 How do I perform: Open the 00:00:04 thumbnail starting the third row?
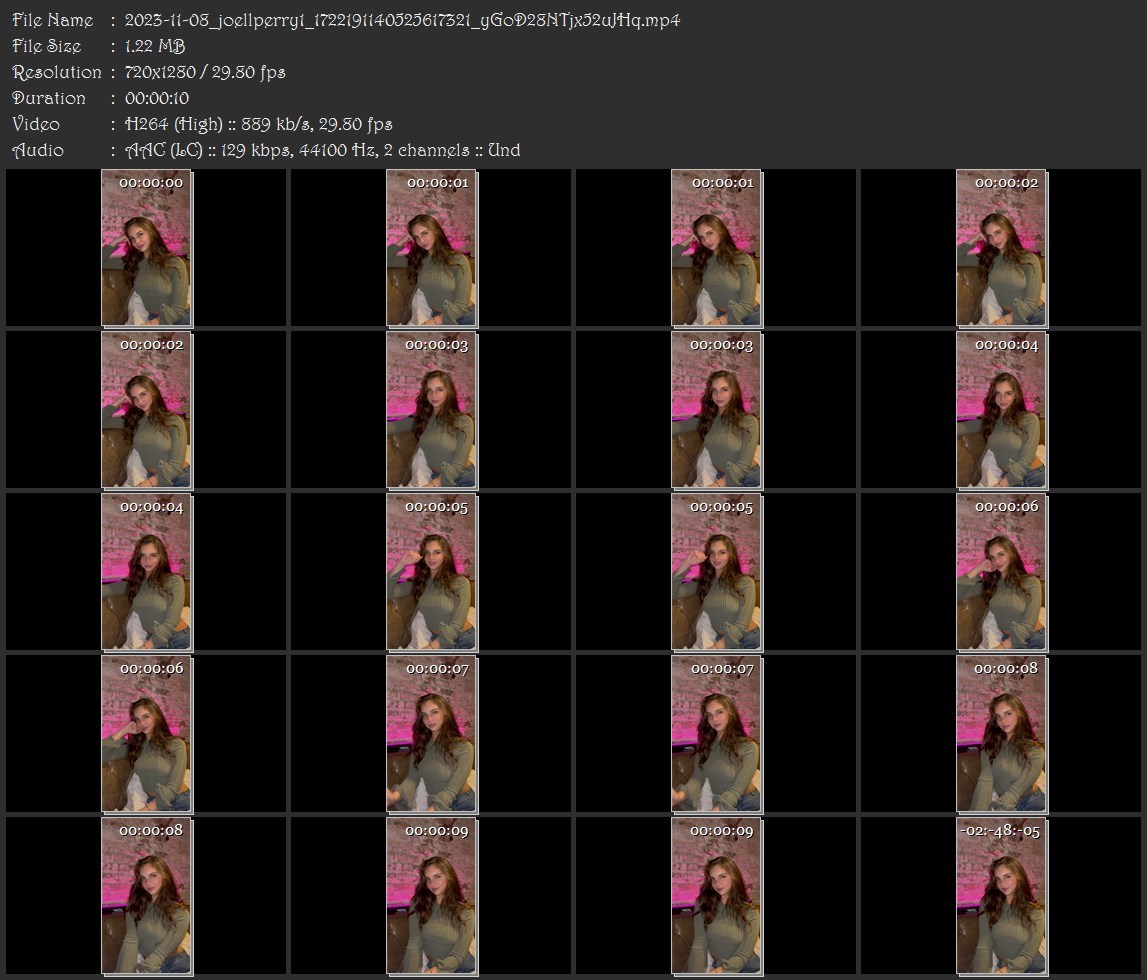pos(146,572)
